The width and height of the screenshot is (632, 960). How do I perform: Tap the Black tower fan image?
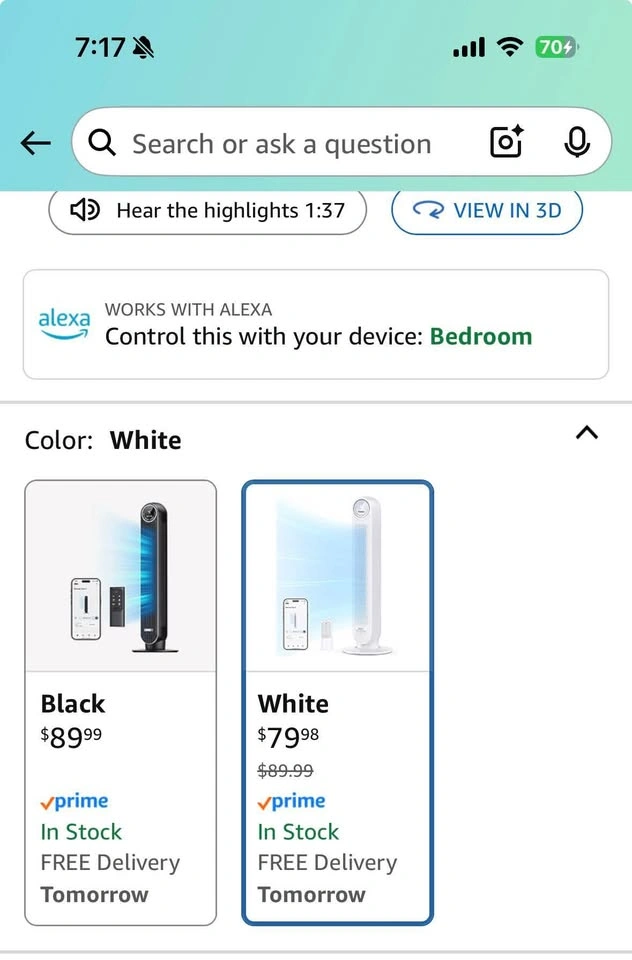pos(120,576)
